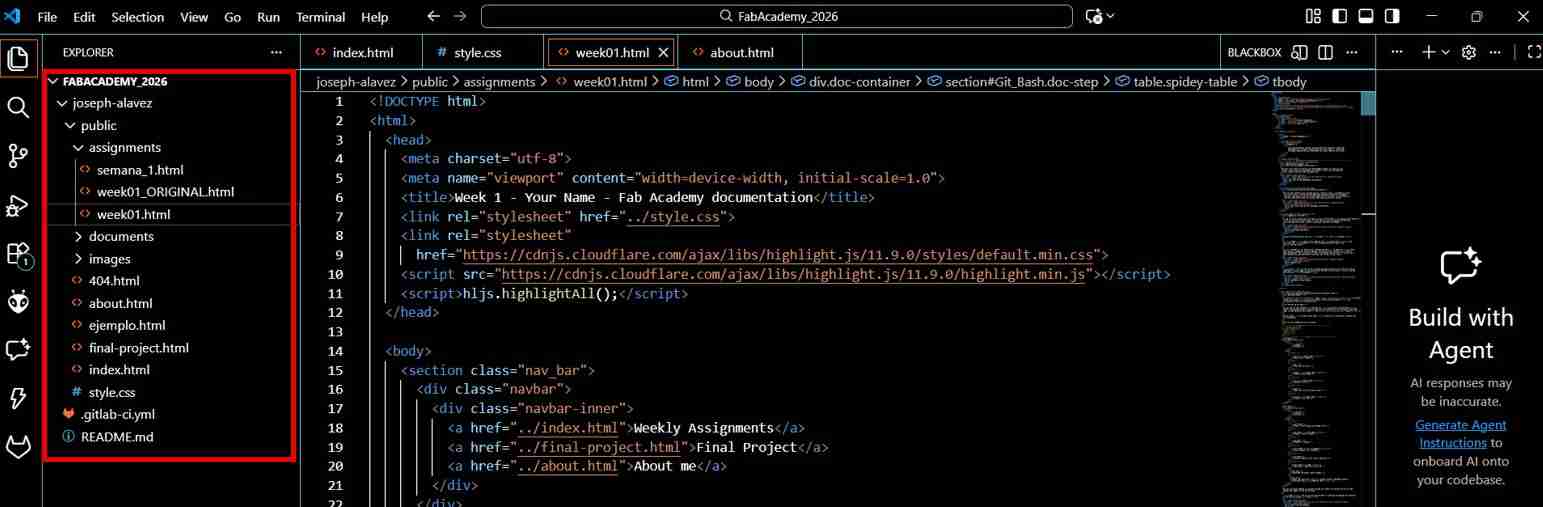Open the Selection menu
The height and width of the screenshot is (507, 1543).
point(137,17)
